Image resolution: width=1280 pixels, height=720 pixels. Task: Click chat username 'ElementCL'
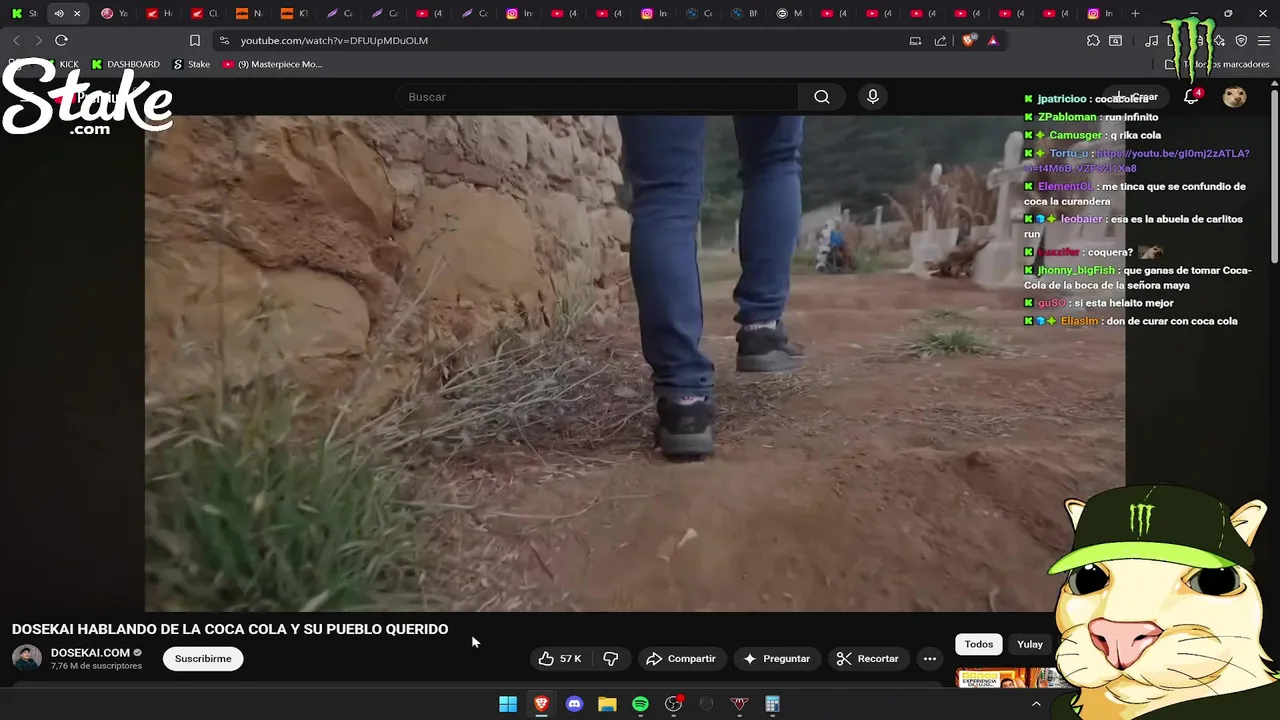coord(1065,186)
